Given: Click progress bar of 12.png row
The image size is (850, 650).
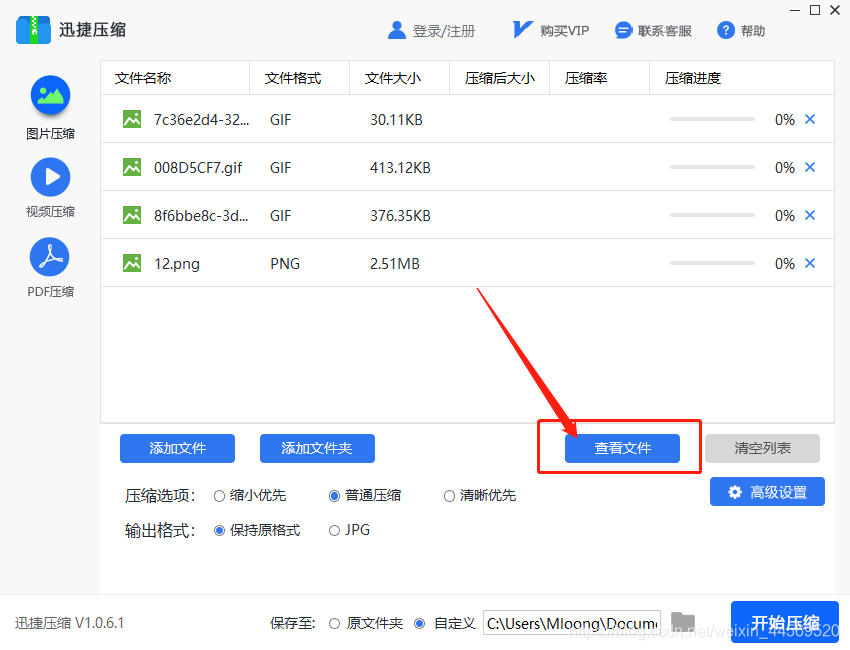Looking at the screenshot, I should (712, 263).
